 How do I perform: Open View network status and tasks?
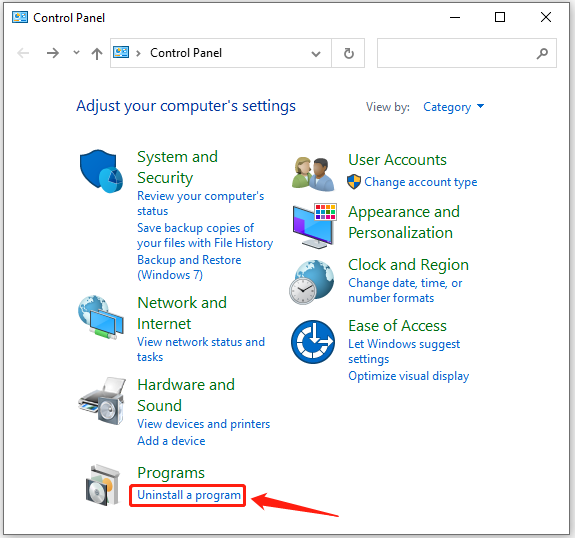click(201, 349)
